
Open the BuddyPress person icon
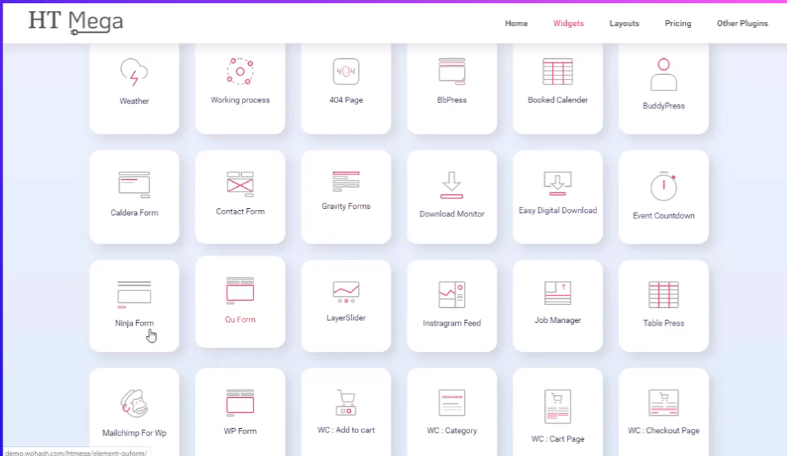tap(664, 74)
